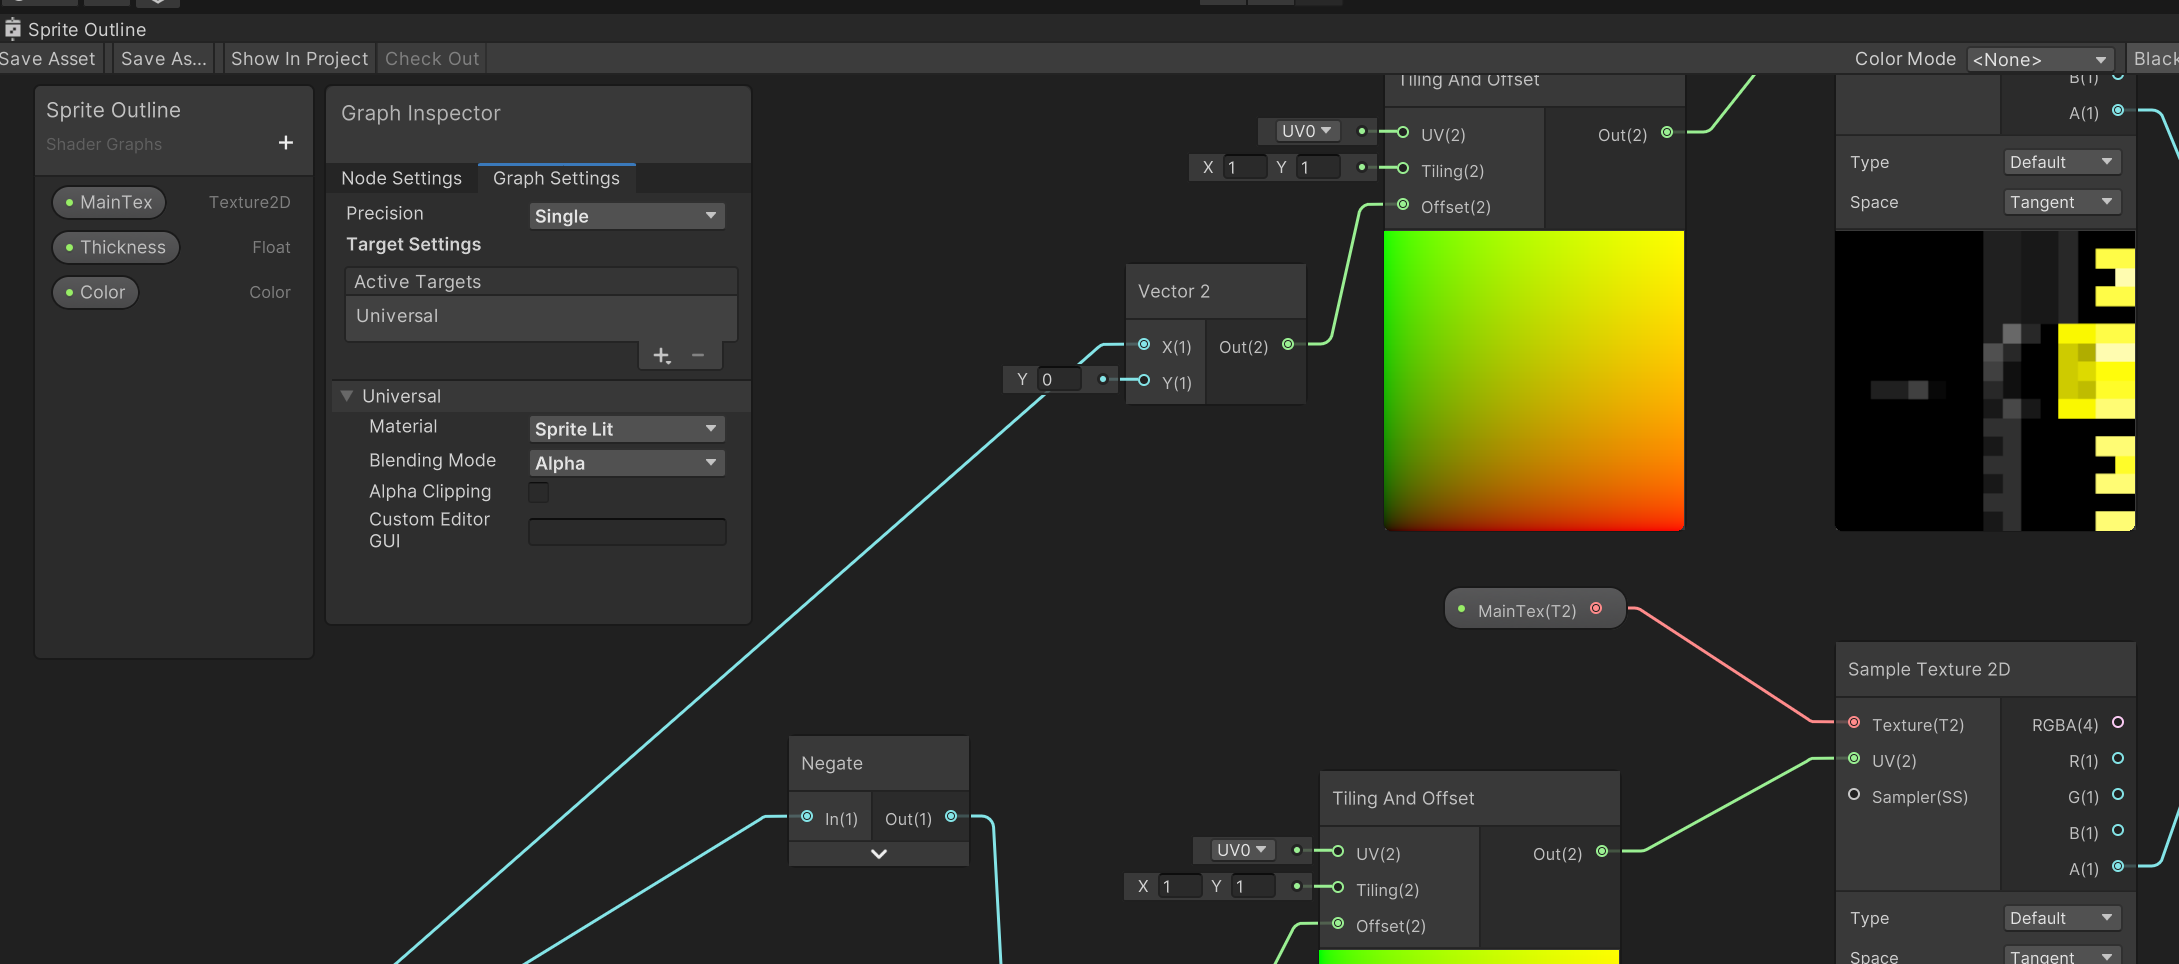Click Out(2) port of upper Tiling And Offset
Viewport: 2179px width, 964px height.
[x=1667, y=132]
